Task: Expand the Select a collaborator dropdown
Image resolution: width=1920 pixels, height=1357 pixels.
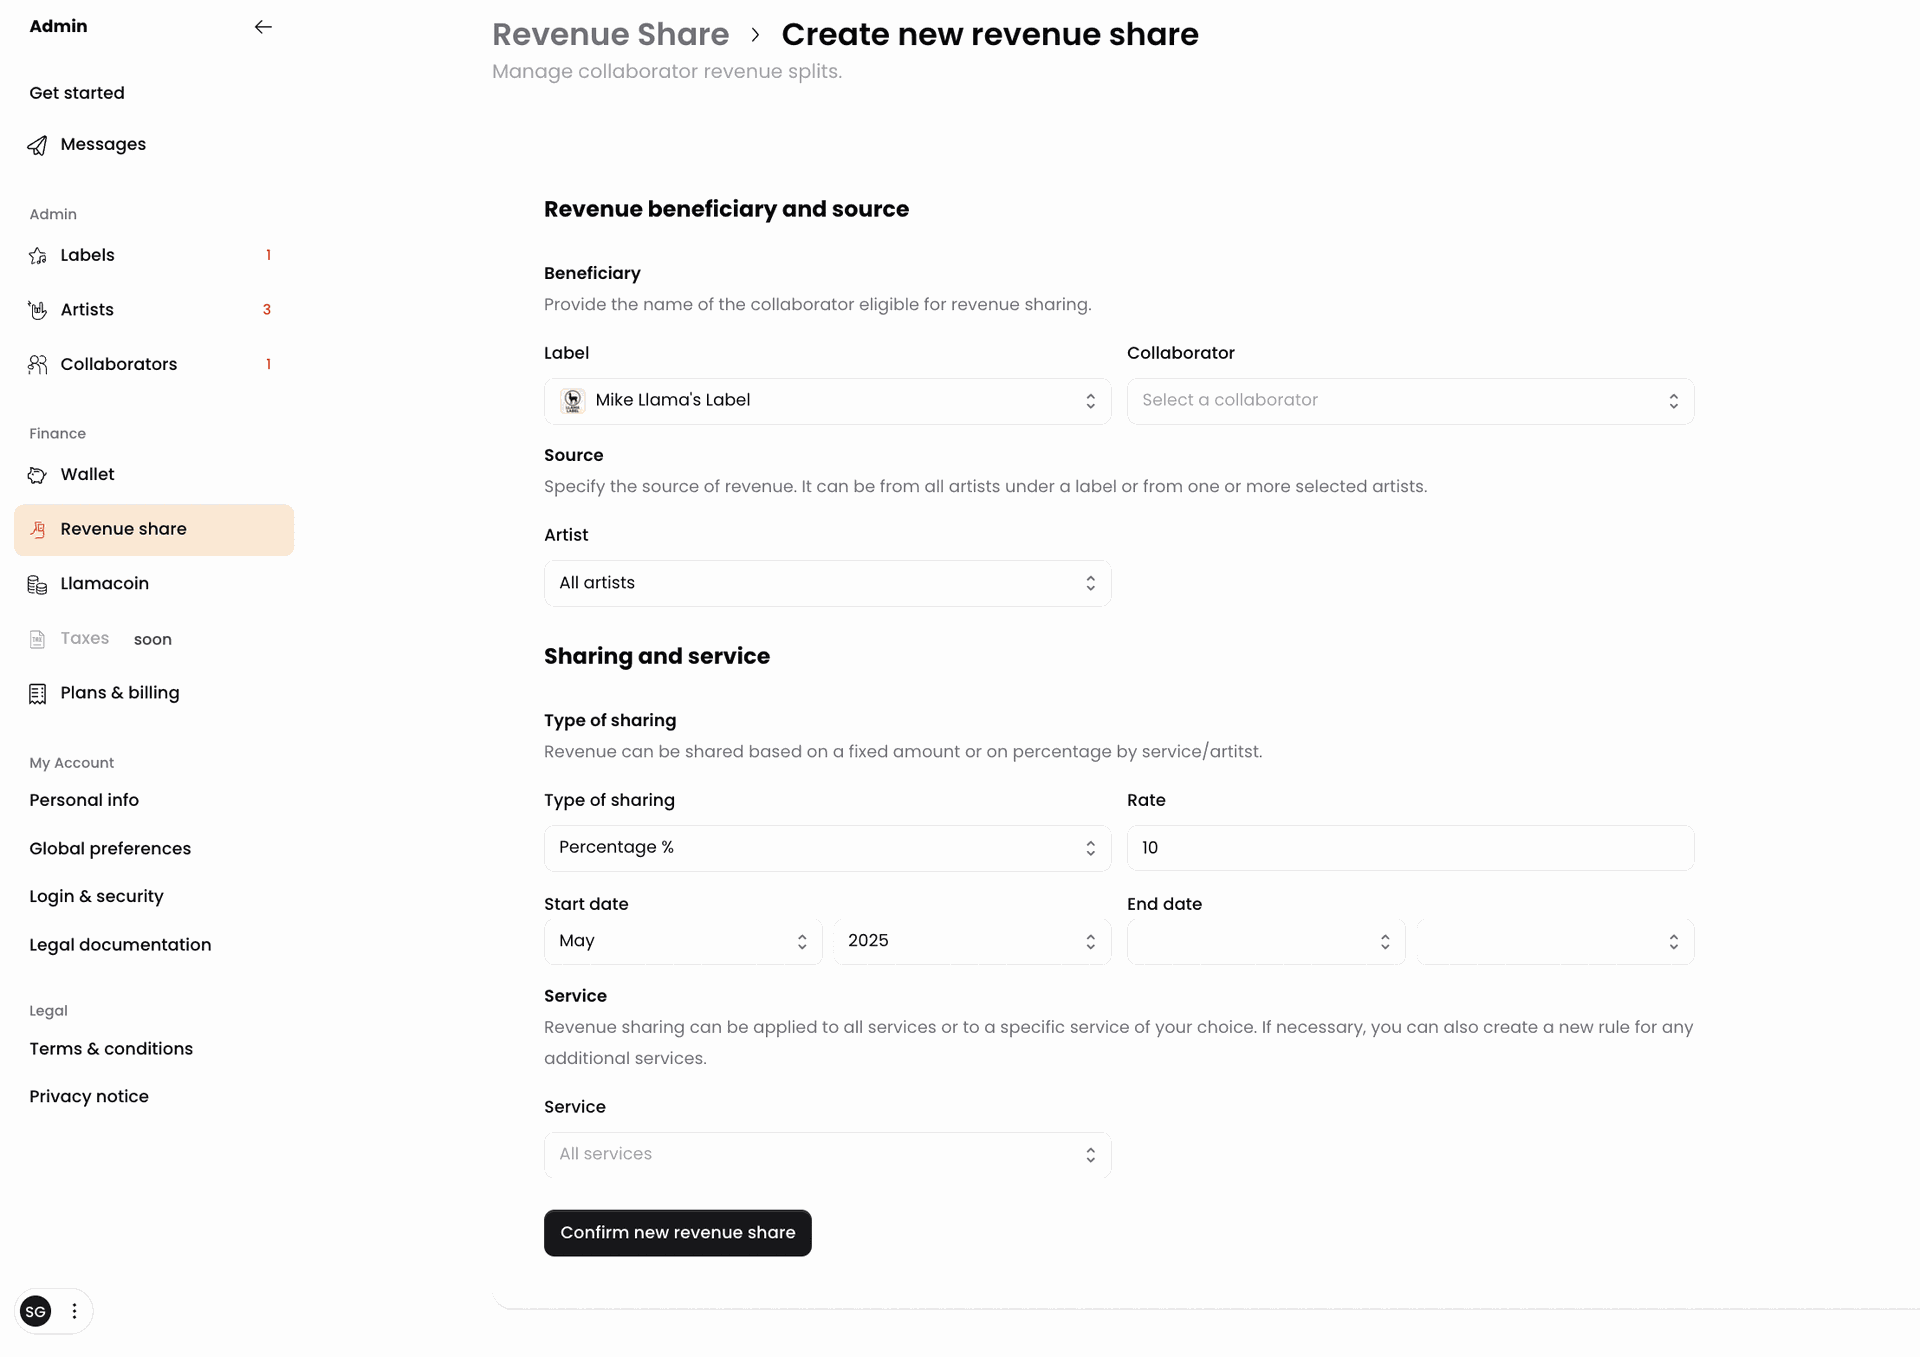Action: 1410,401
